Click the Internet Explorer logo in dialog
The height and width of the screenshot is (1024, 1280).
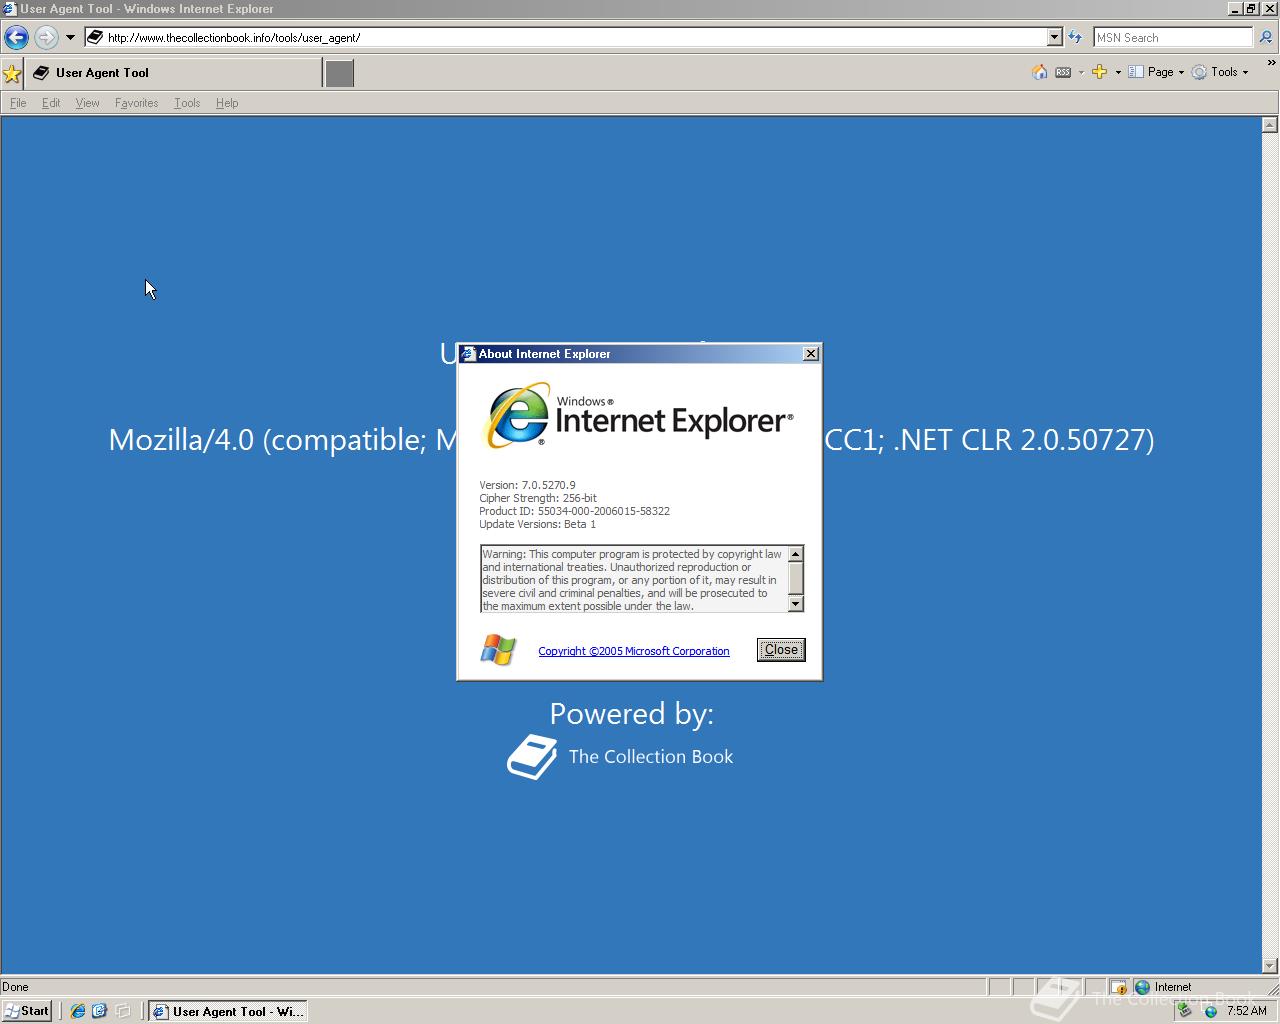click(638, 415)
